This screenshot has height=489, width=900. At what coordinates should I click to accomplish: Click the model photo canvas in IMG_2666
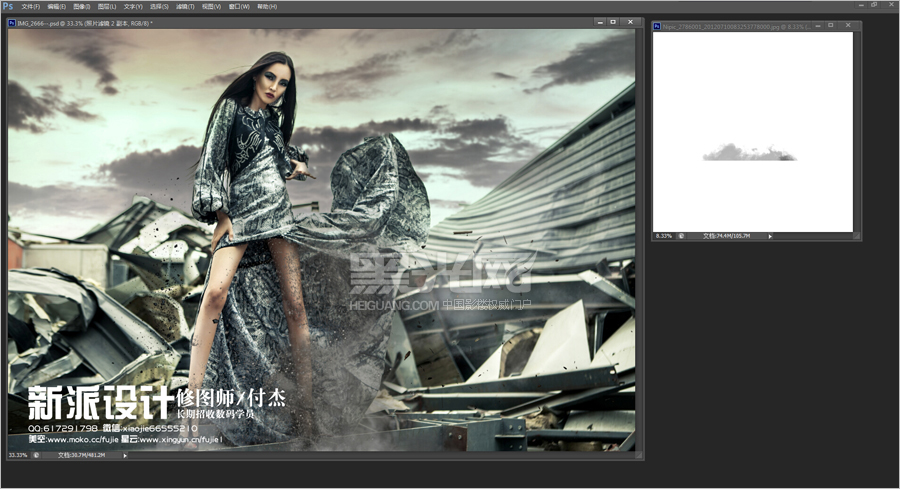click(x=321, y=240)
